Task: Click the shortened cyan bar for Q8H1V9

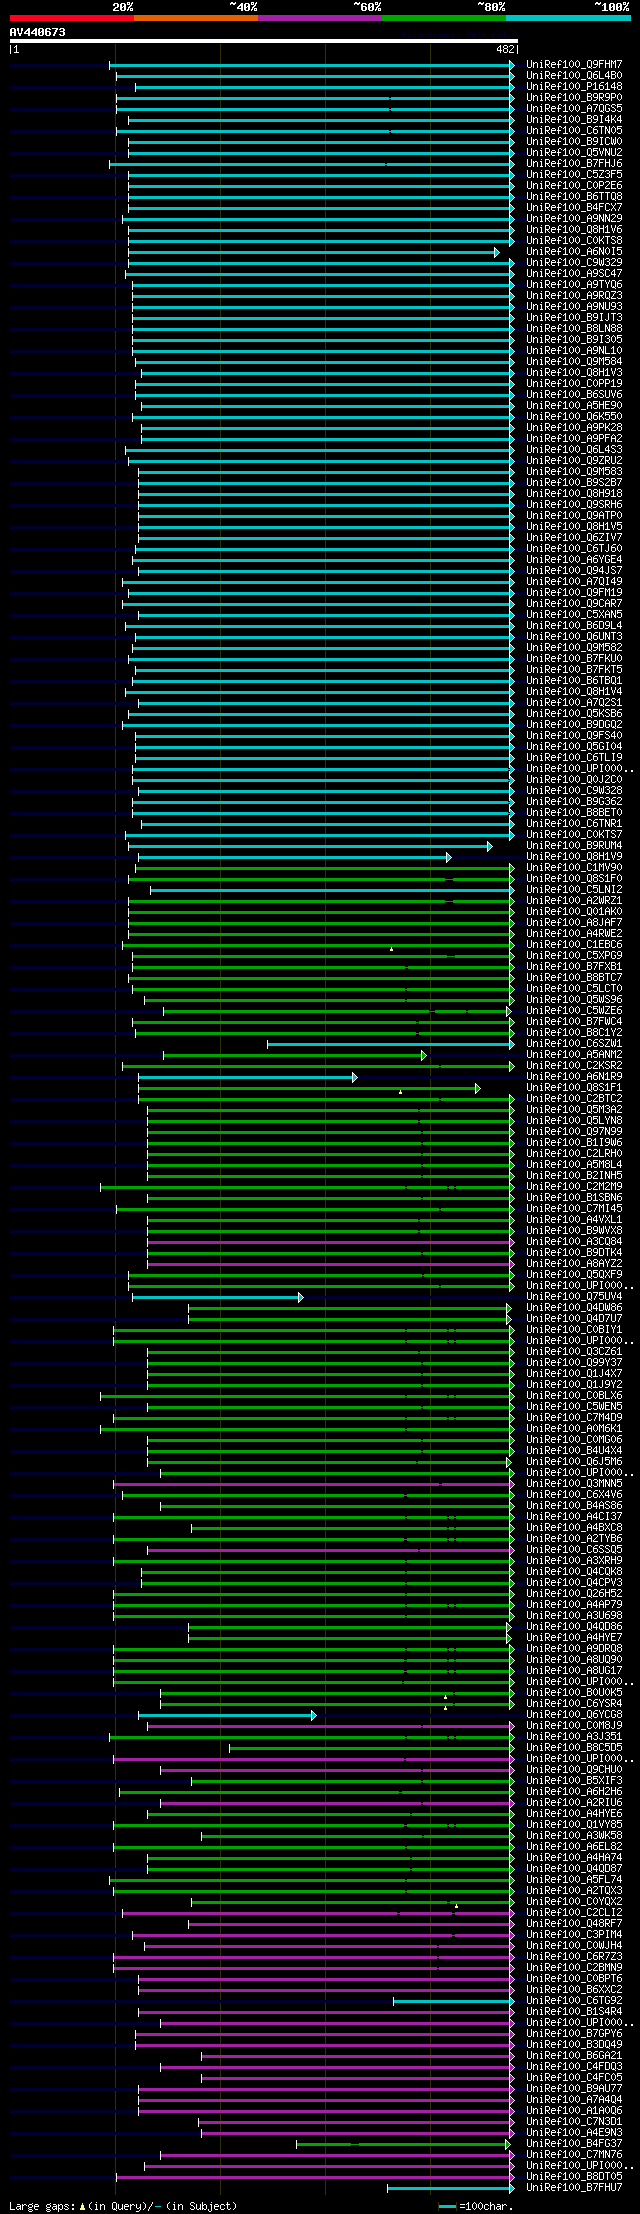Action: point(294,857)
